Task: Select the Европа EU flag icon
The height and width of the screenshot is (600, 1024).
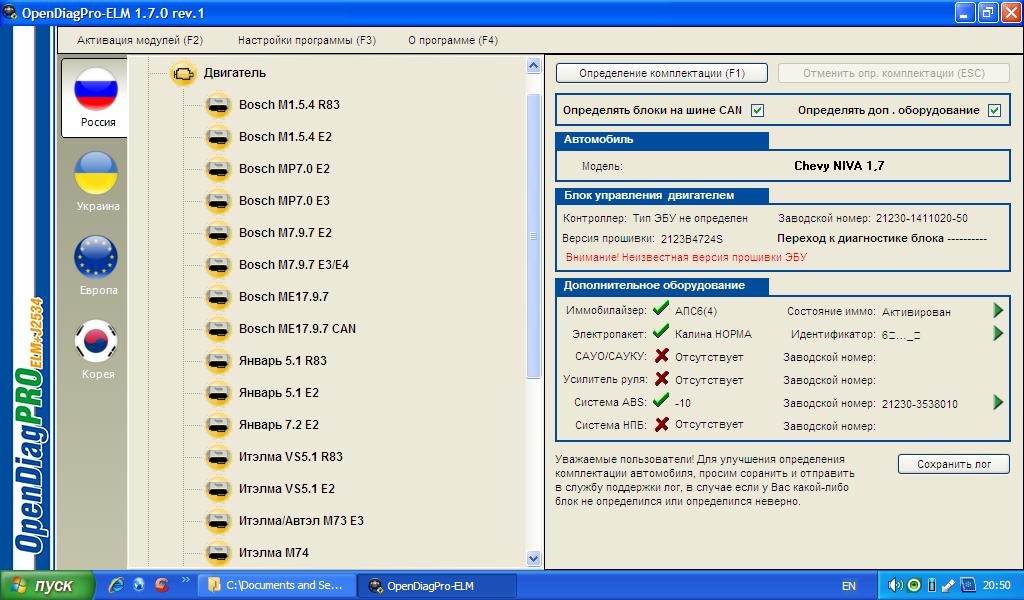Action: [x=96, y=257]
